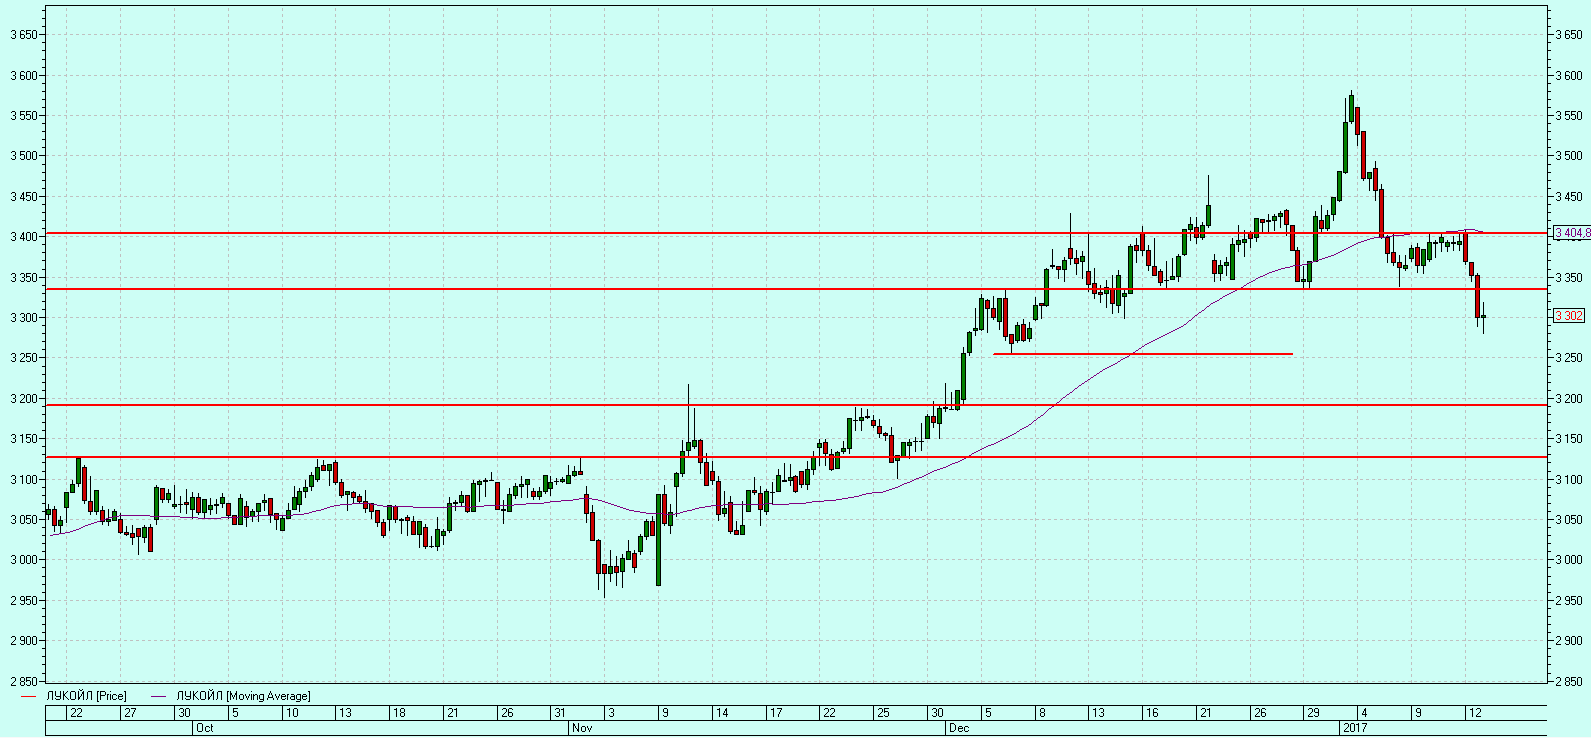Click the 2017 year label on time axis
Image resolution: width=1591 pixels, height=738 pixels.
1354,728
